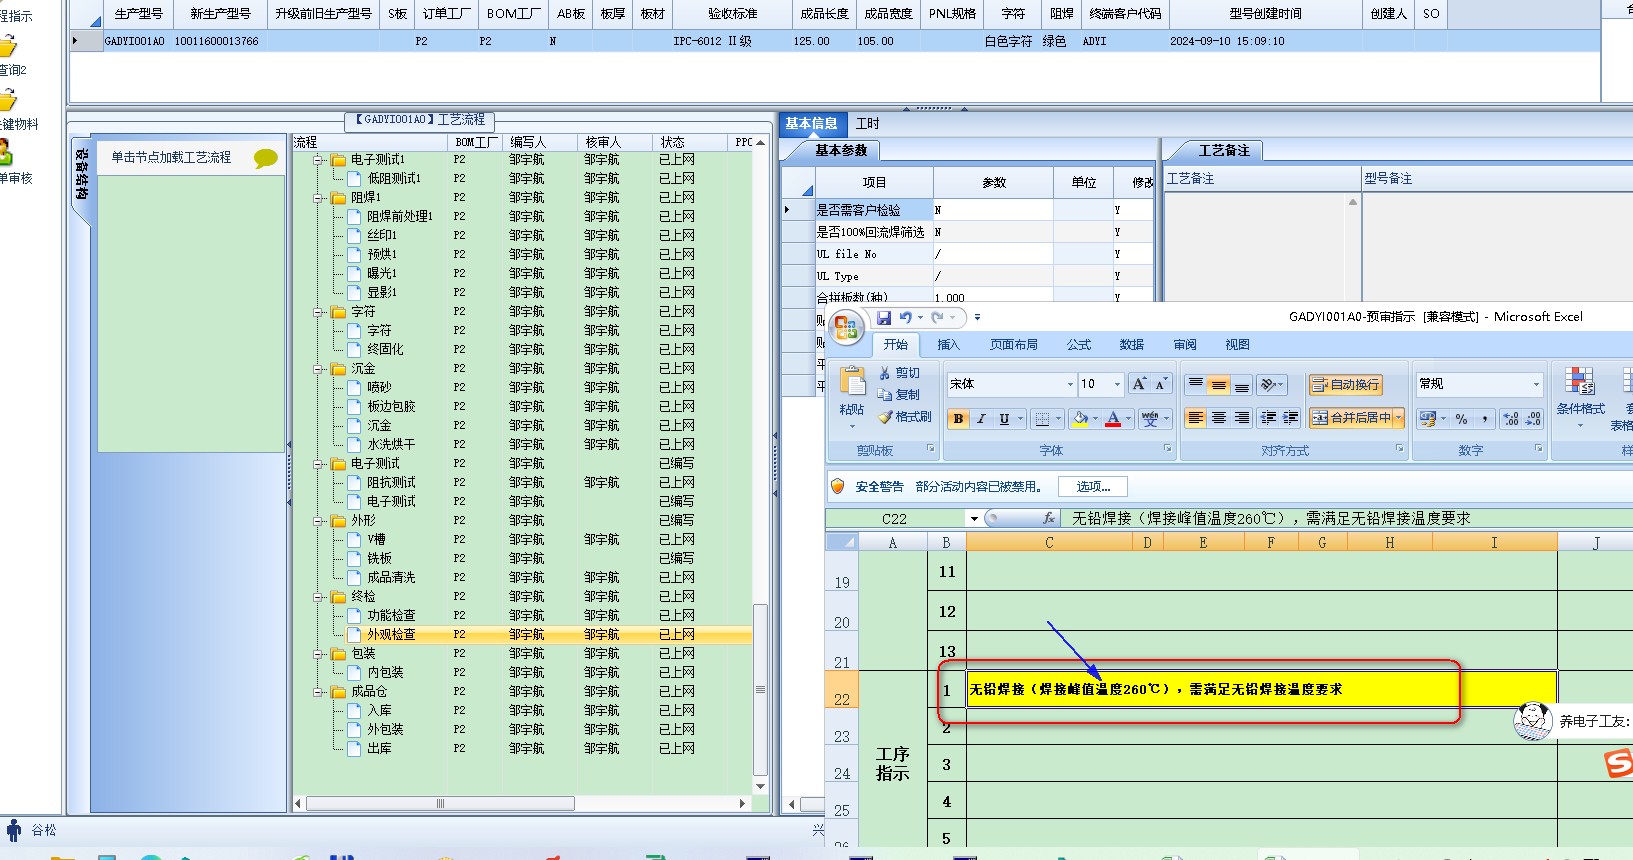
Task: Select Excel column header C
Action: click(x=1049, y=543)
